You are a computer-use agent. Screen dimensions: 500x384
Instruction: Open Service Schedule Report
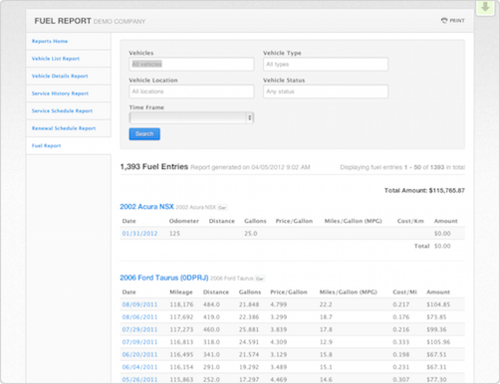62,111
